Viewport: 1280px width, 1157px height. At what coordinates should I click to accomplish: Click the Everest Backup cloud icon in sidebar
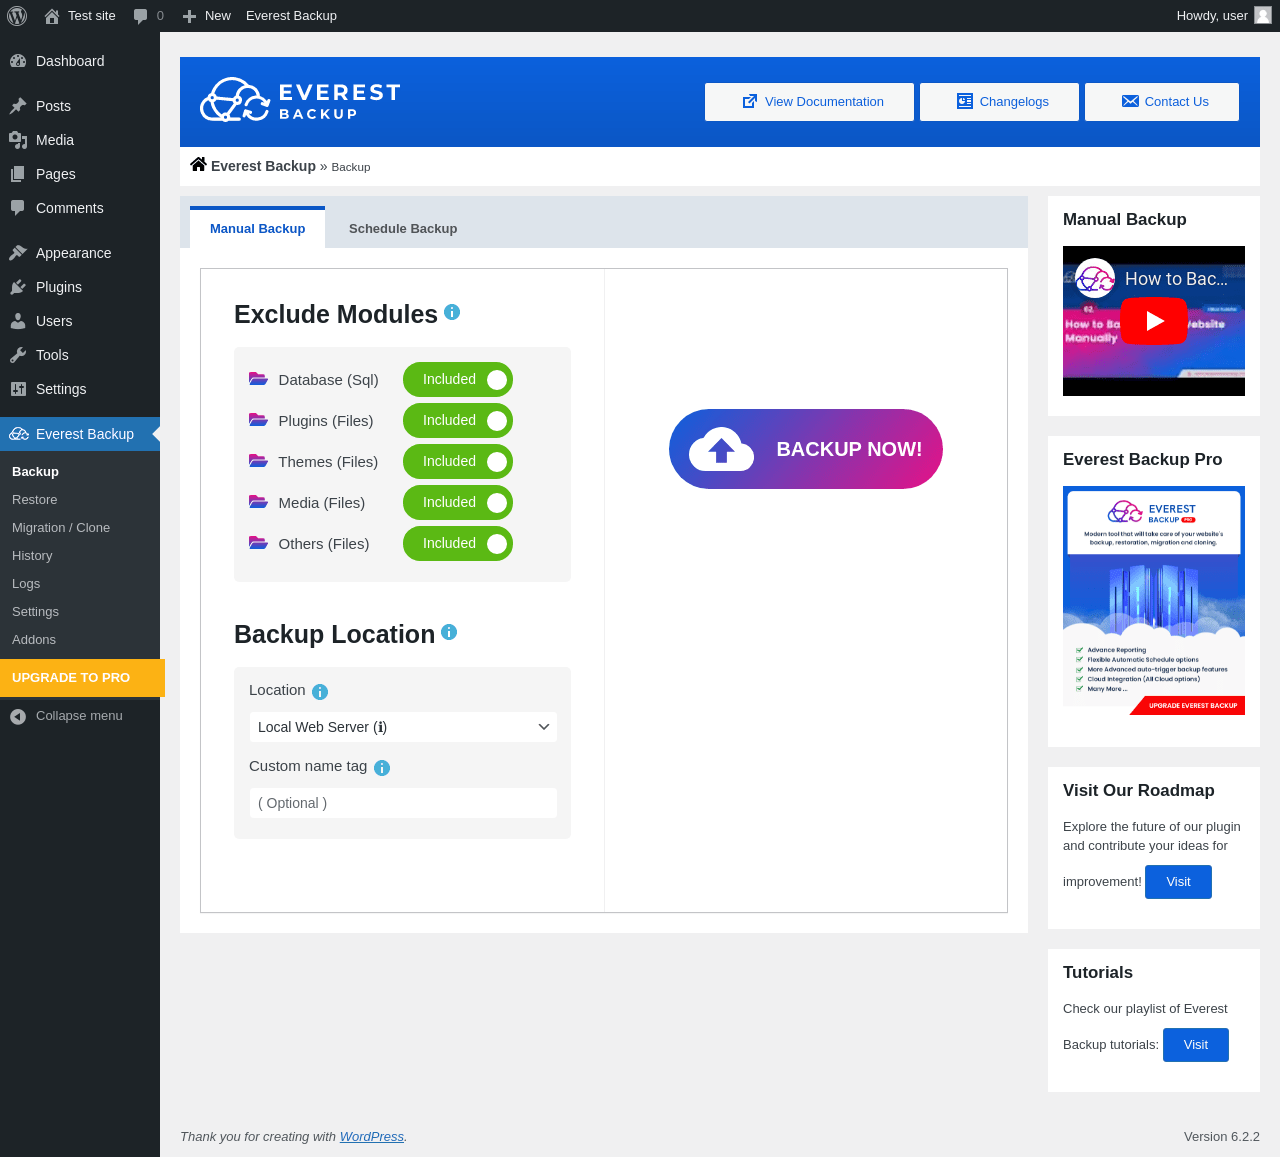pyautogui.click(x=19, y=434)
